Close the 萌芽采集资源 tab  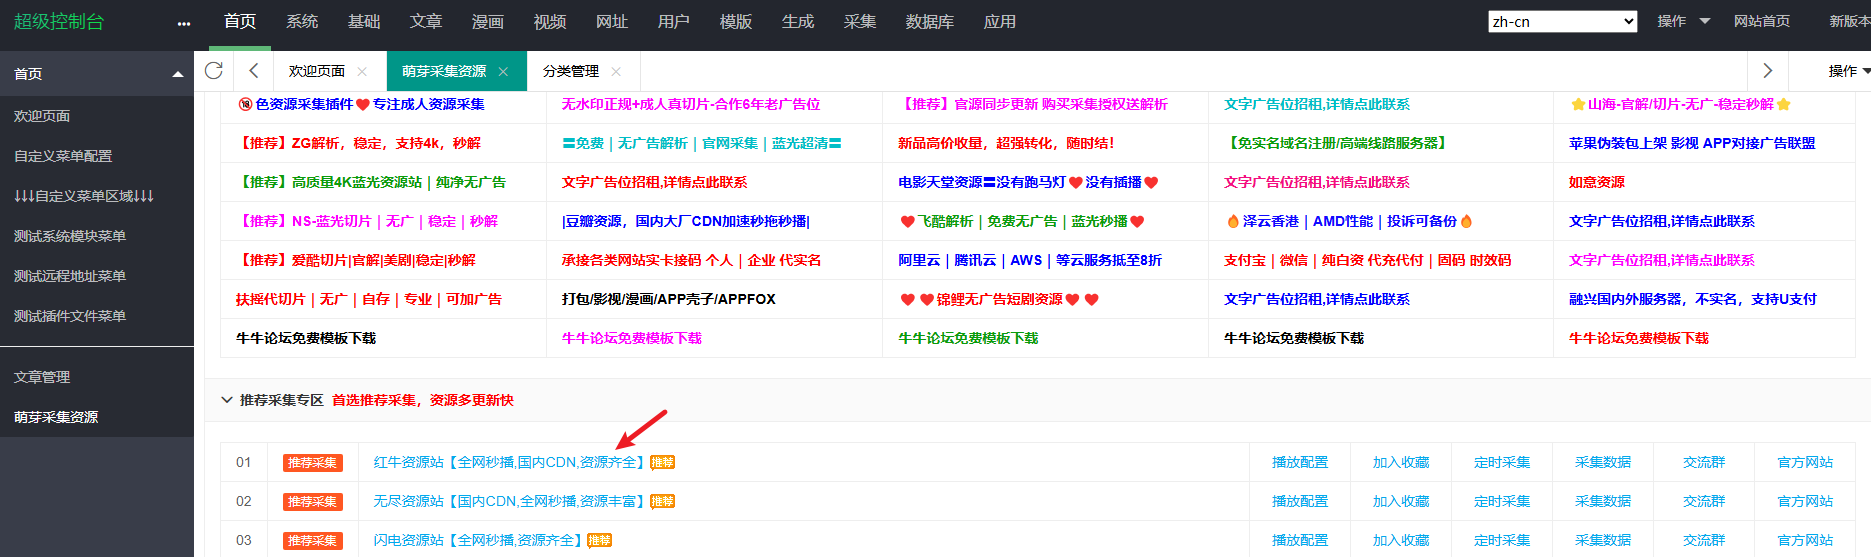503,72
